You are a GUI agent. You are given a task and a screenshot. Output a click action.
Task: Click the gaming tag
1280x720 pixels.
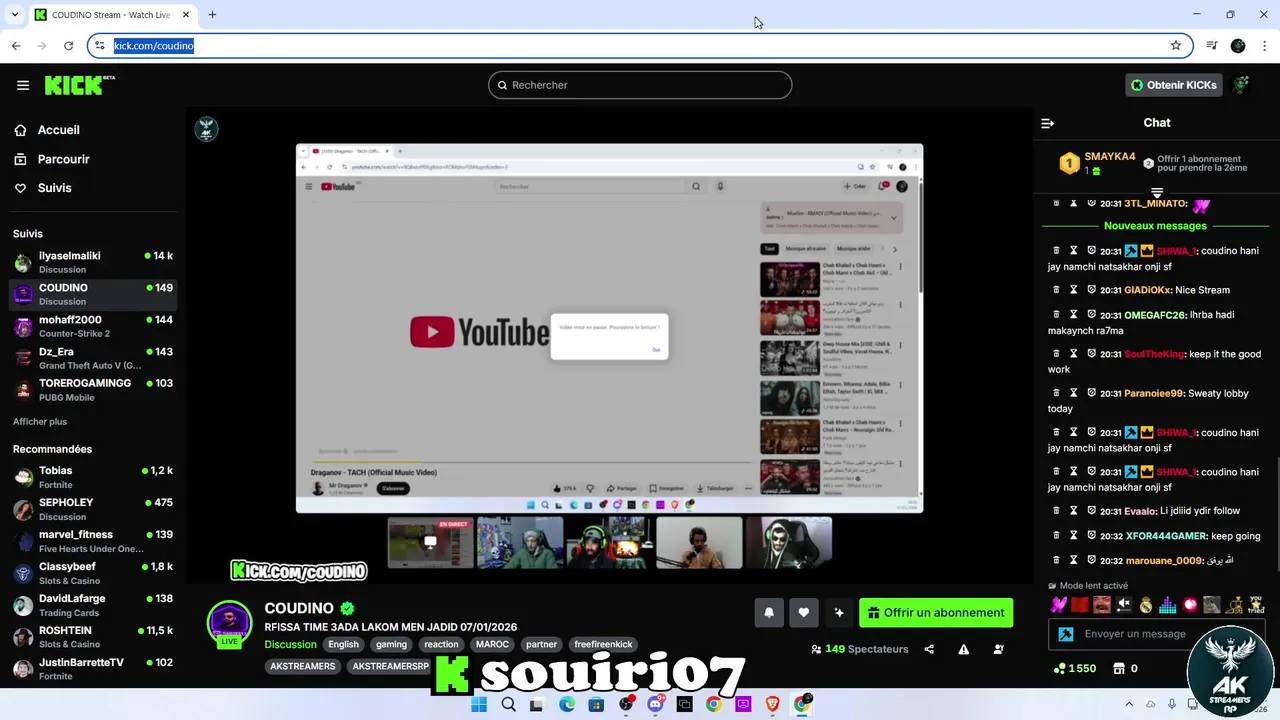pyautogui.click(x=391, y=645)
